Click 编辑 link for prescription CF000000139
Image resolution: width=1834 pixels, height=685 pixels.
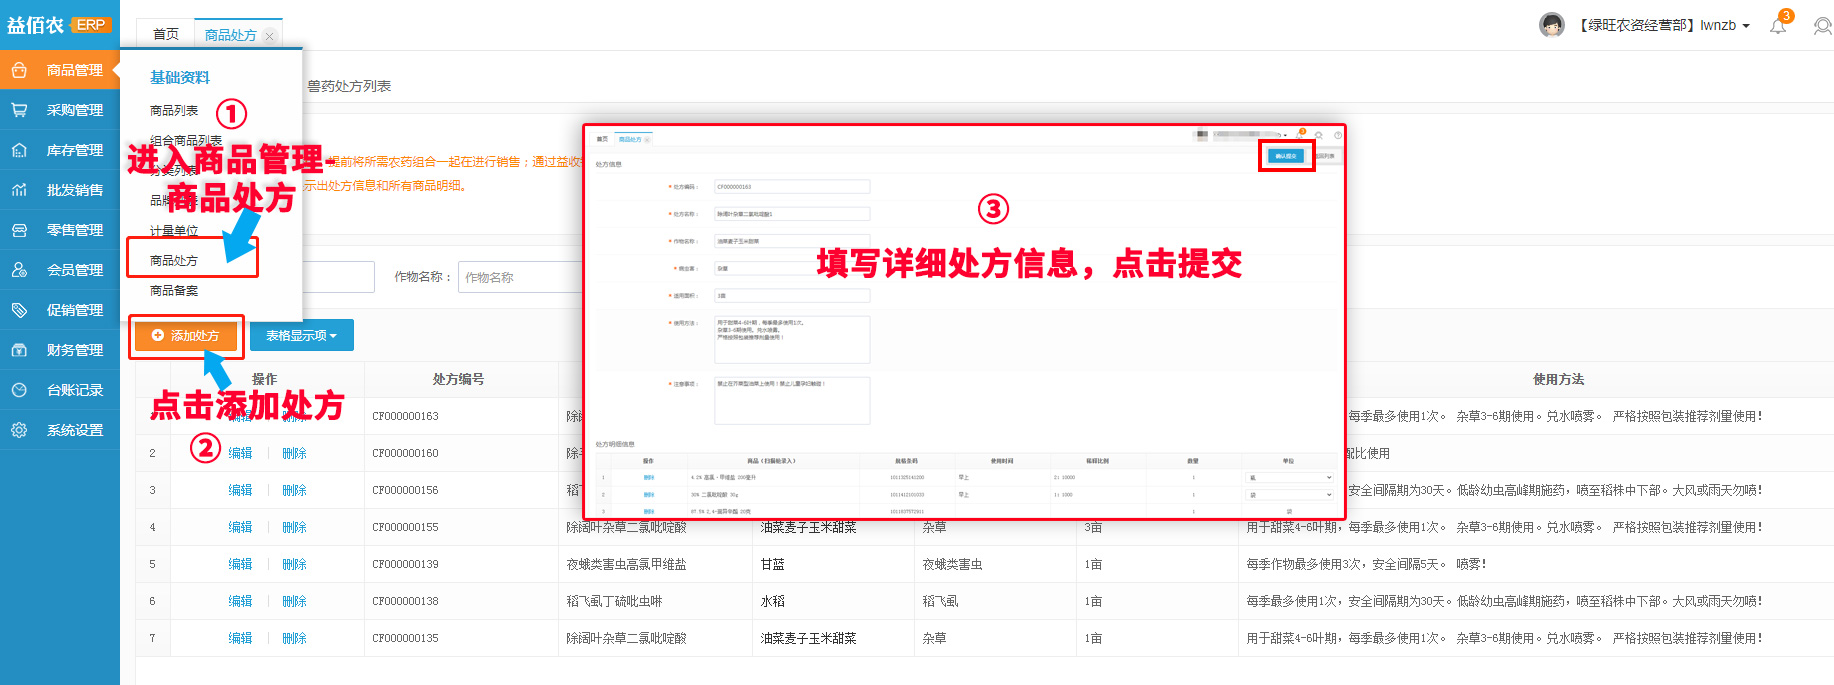coord(240,564)
